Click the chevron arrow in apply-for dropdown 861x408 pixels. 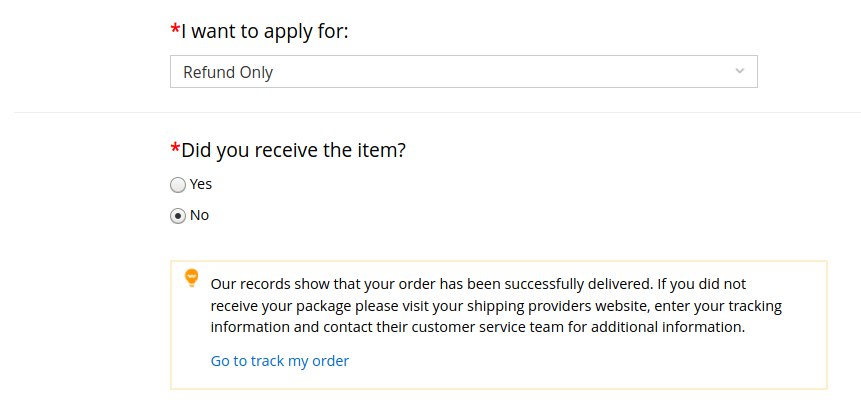(740, 71)
